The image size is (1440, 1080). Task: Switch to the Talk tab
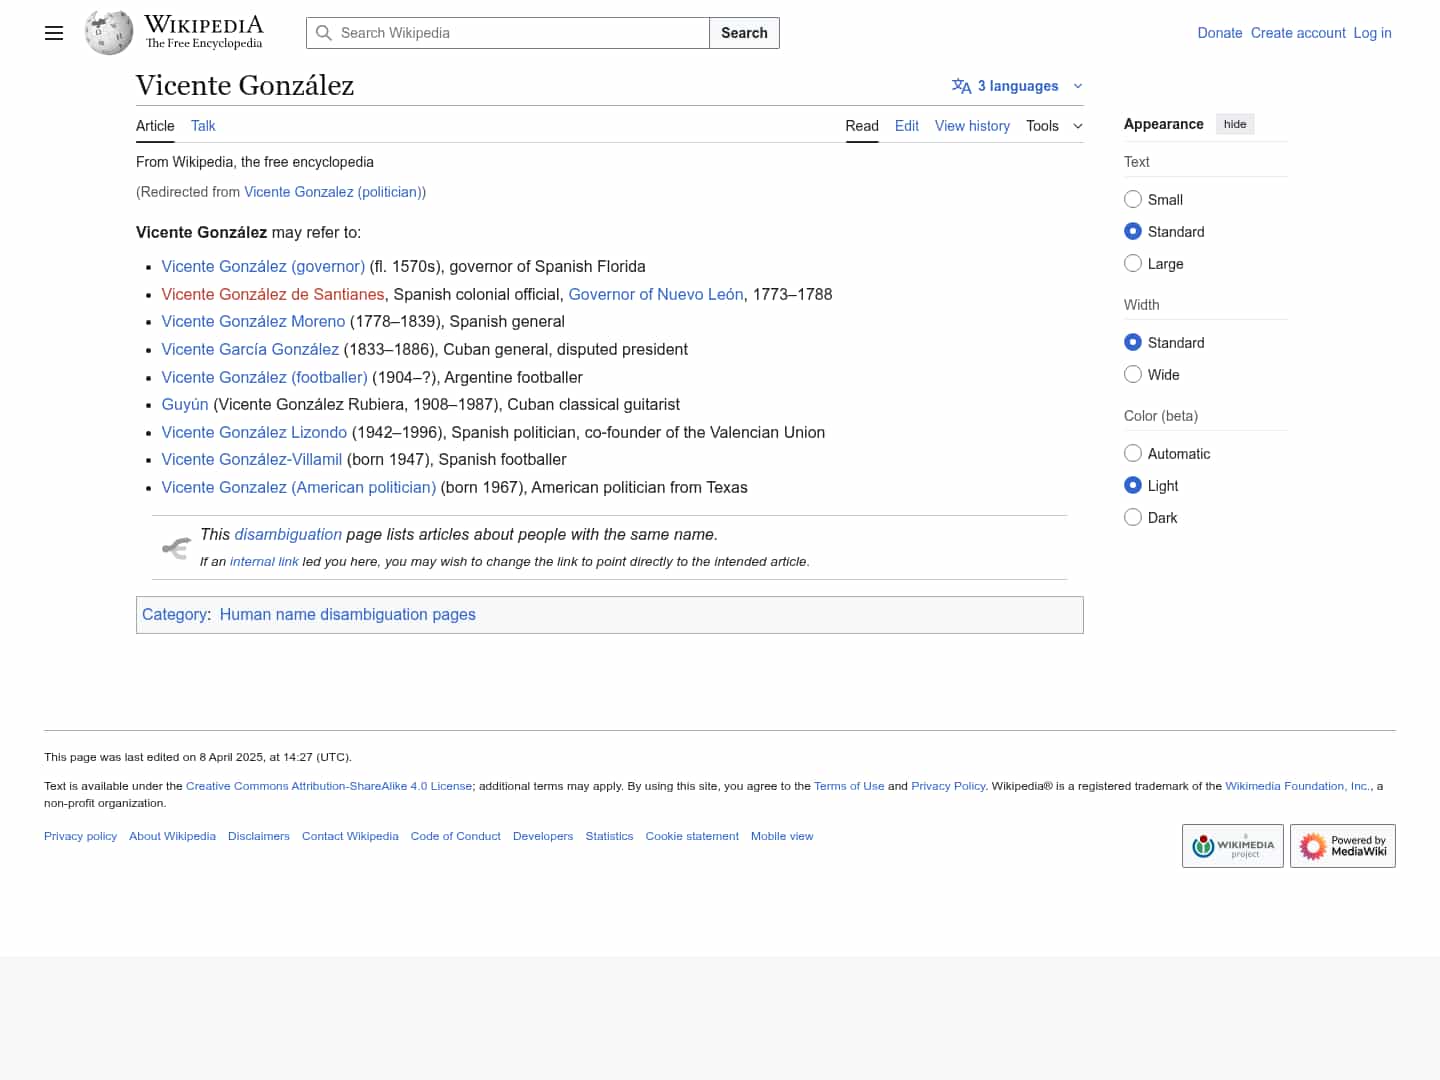click(203, 126)
